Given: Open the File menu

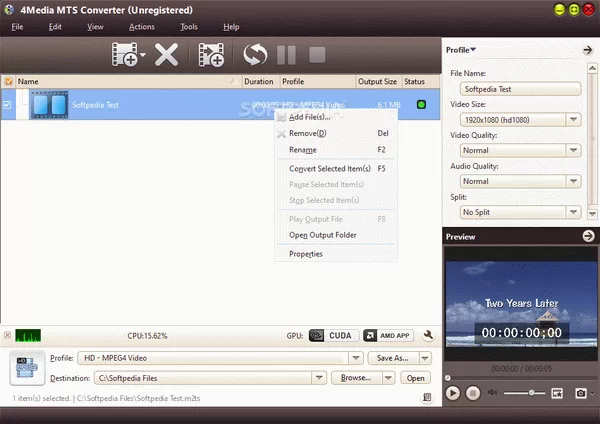Looking at the screenshot, I should 17,27.
